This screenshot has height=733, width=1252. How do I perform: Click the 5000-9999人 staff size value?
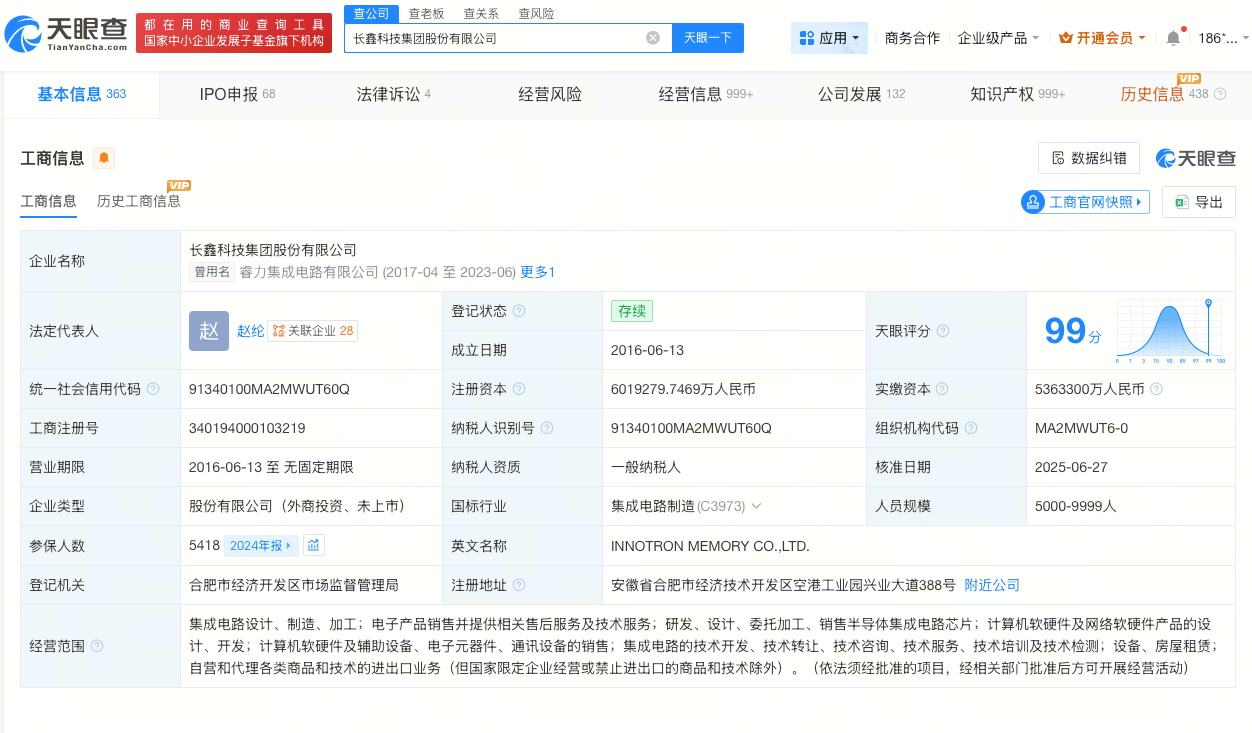[x=1075, y=506]
